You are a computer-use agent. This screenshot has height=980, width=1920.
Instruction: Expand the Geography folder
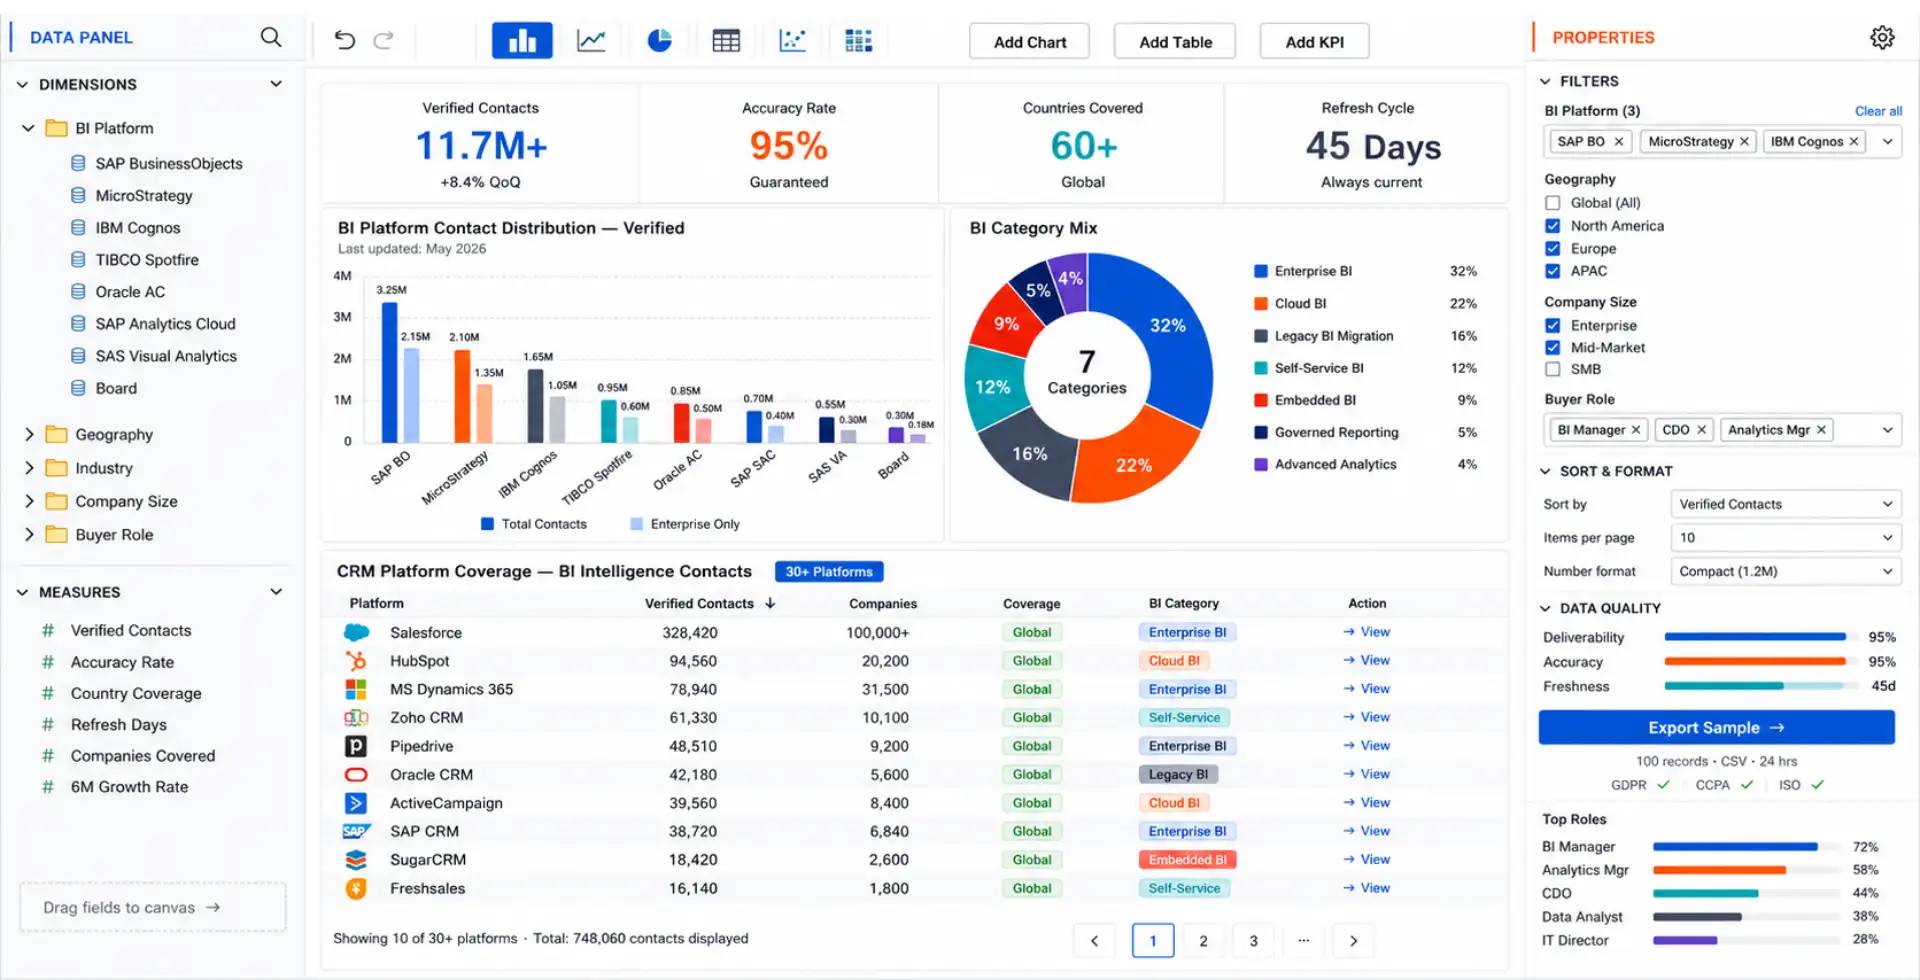coord(28,434)
